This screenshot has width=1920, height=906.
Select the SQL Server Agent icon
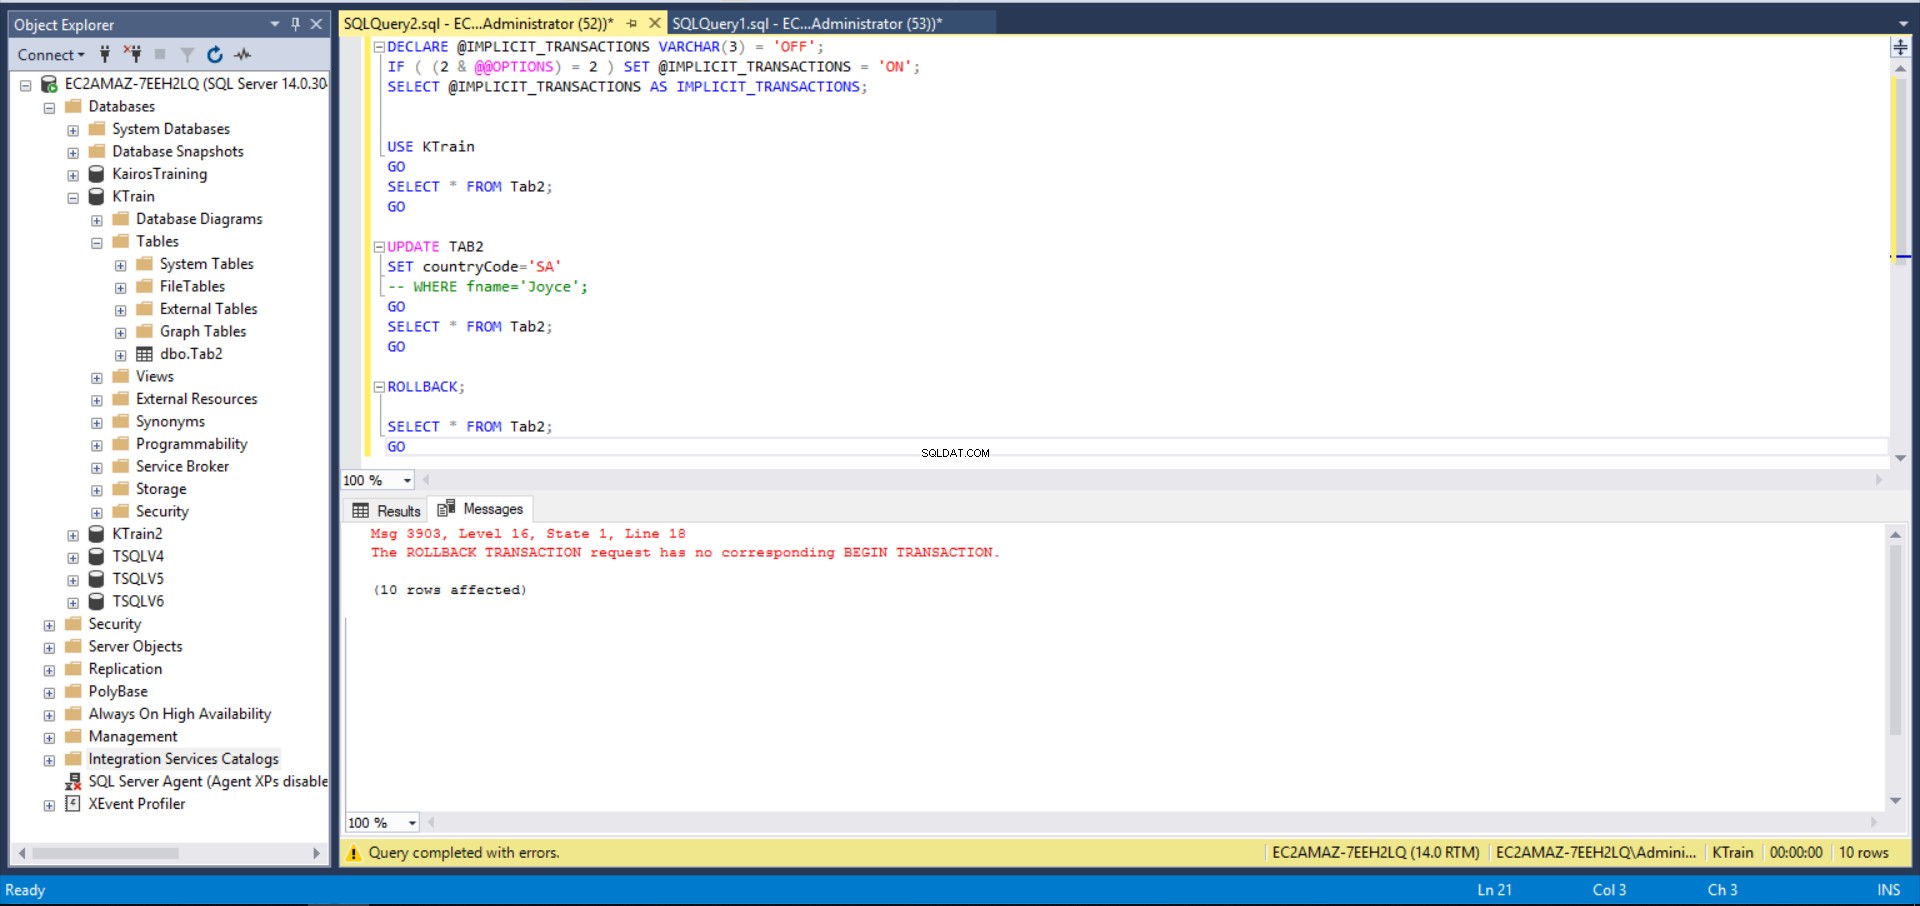pyautogui.click(x=73, y=781)
